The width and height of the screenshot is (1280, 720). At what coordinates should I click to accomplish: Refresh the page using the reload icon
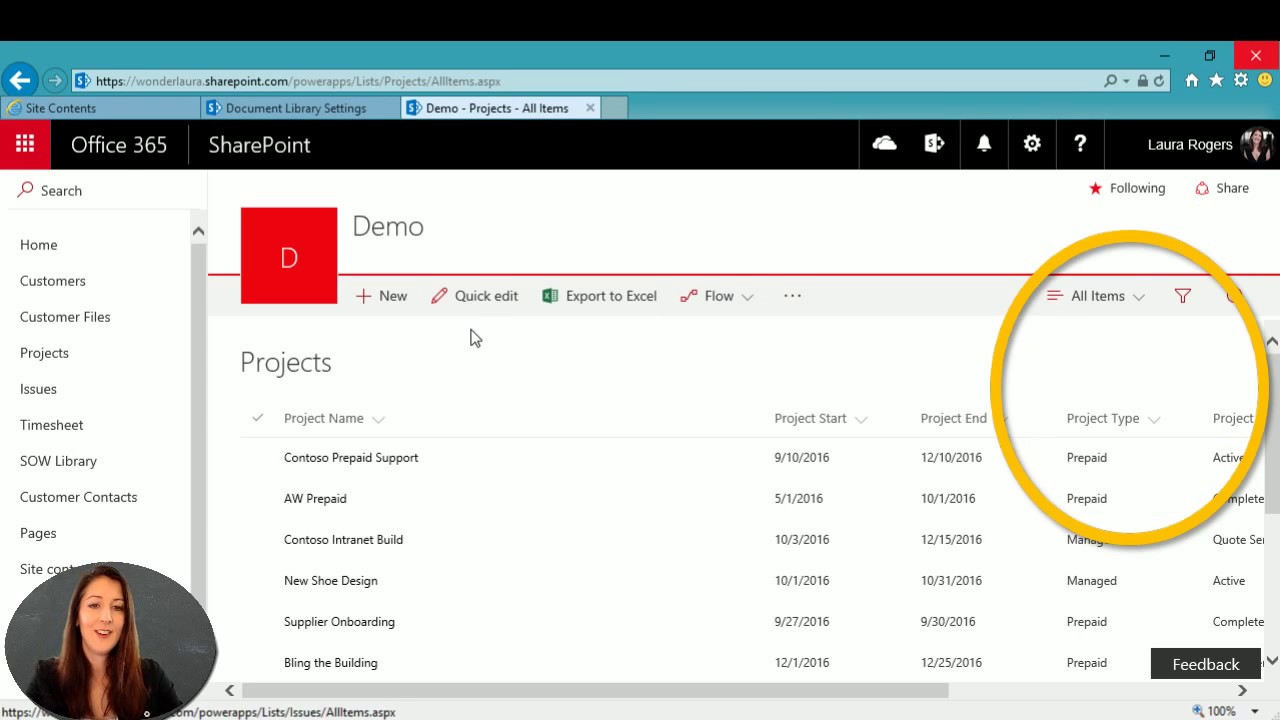coord(1159,81)
